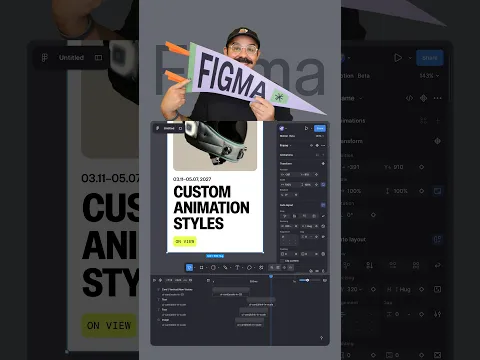The image size is (480, 360).
Task: Click the more options ellipsis in Frame row
Action: (323, 146)
